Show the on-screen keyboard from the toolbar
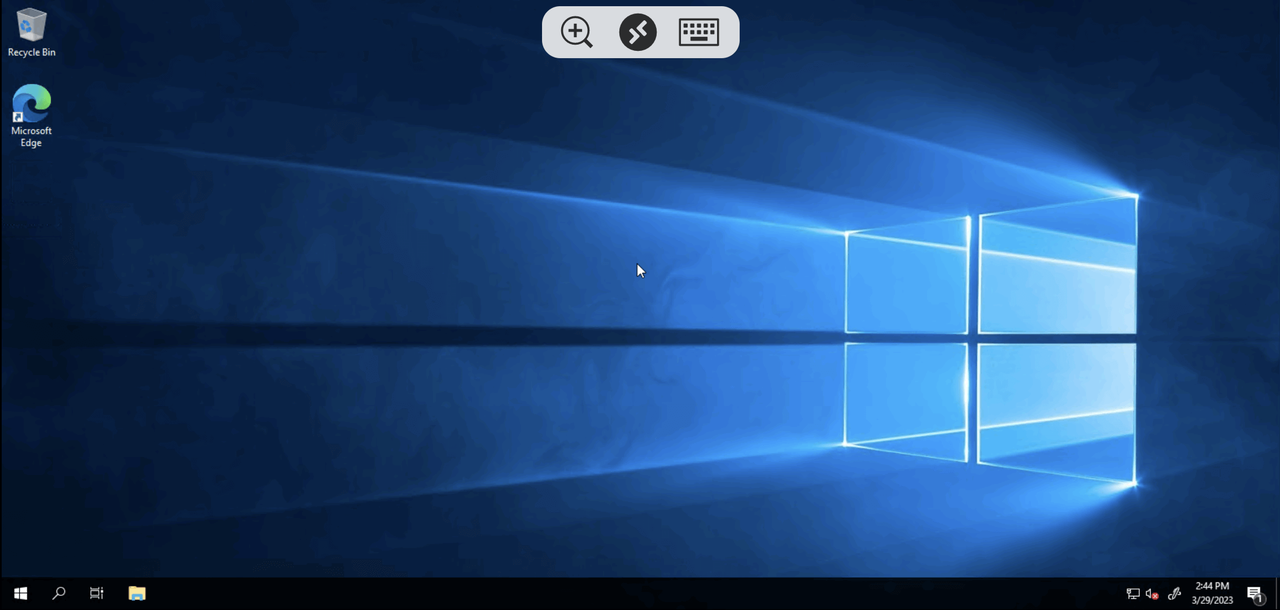This screenshot has width=1280, height=610. (699, 32)
